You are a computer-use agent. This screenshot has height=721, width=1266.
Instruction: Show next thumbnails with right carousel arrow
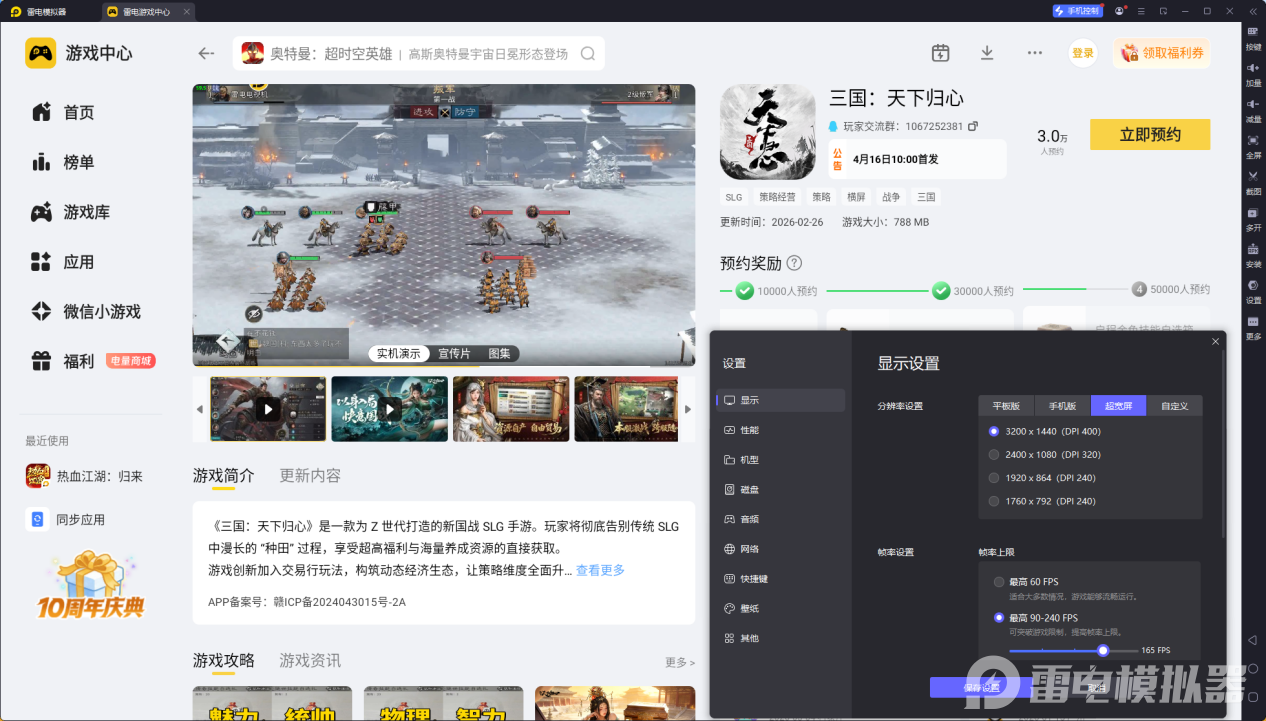[x=687, y=410]
